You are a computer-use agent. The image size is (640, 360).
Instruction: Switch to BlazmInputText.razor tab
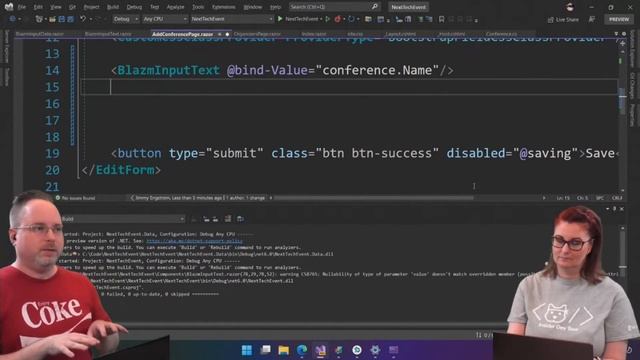pyautogui.click(x=108, y=34)
